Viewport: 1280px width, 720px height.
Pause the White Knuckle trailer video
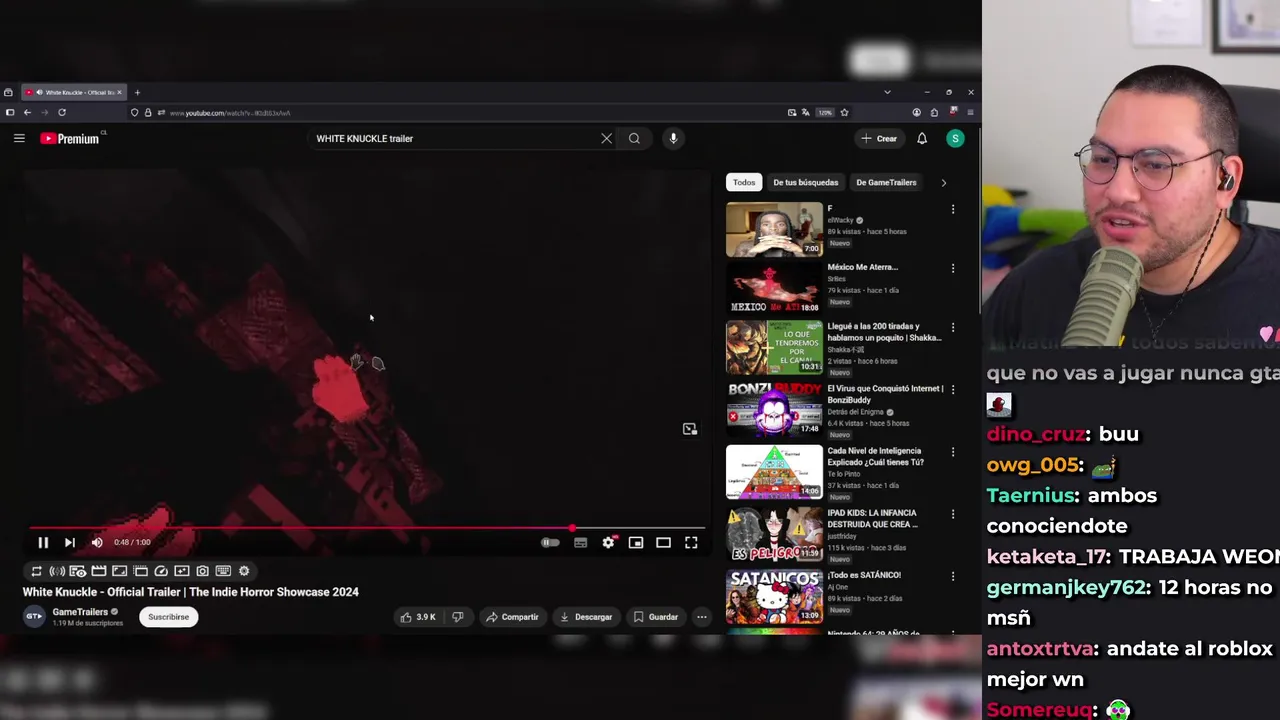point(43,542)
